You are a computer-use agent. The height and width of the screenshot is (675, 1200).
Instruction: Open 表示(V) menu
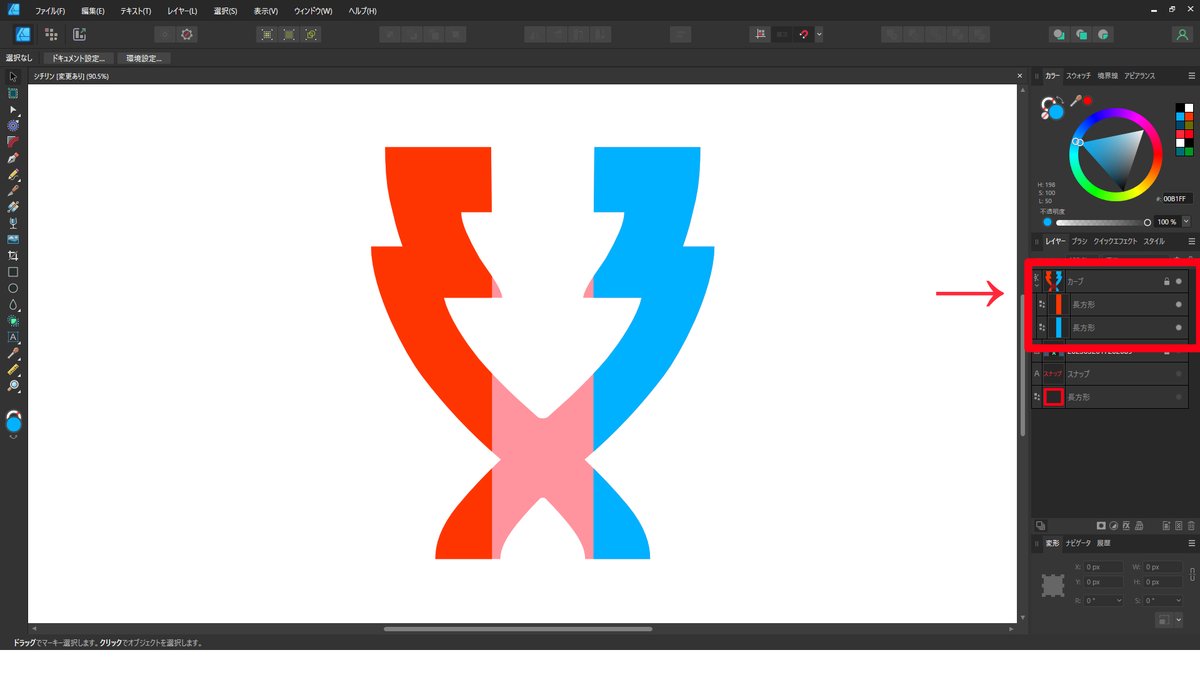click(x=266, y=10)
